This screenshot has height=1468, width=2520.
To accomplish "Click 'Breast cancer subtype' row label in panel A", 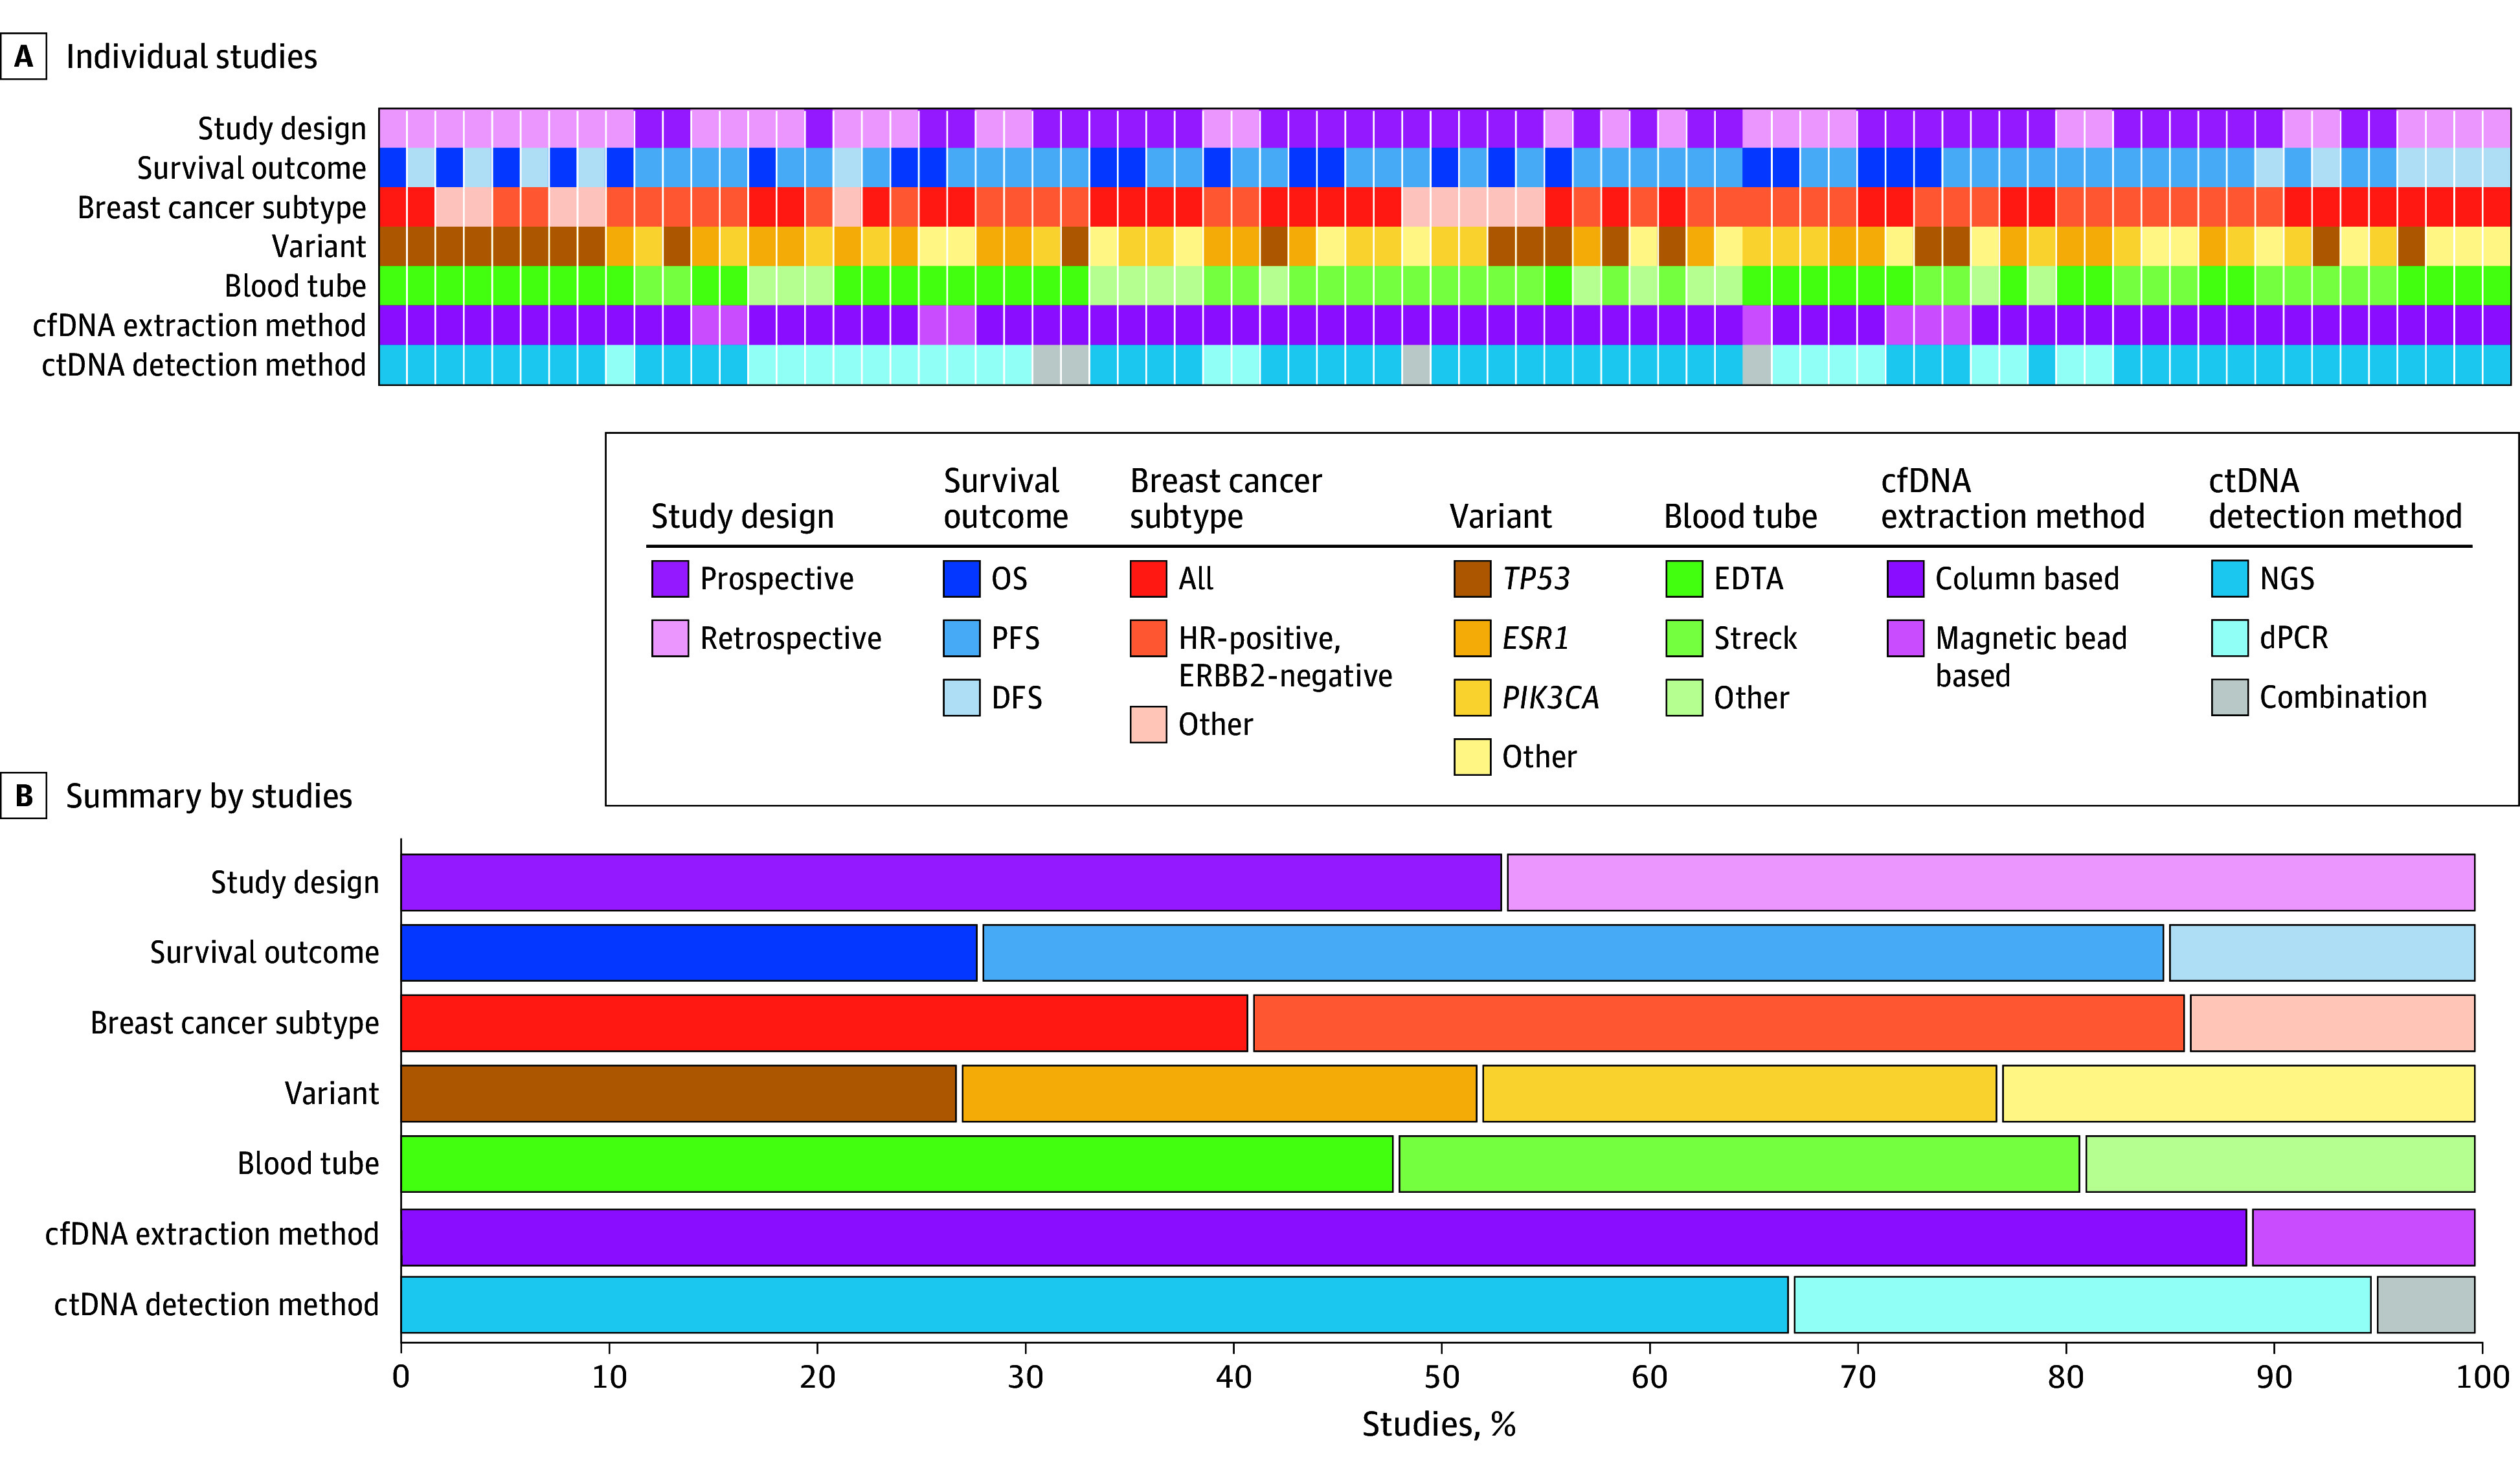I will [x=222, y=208].
